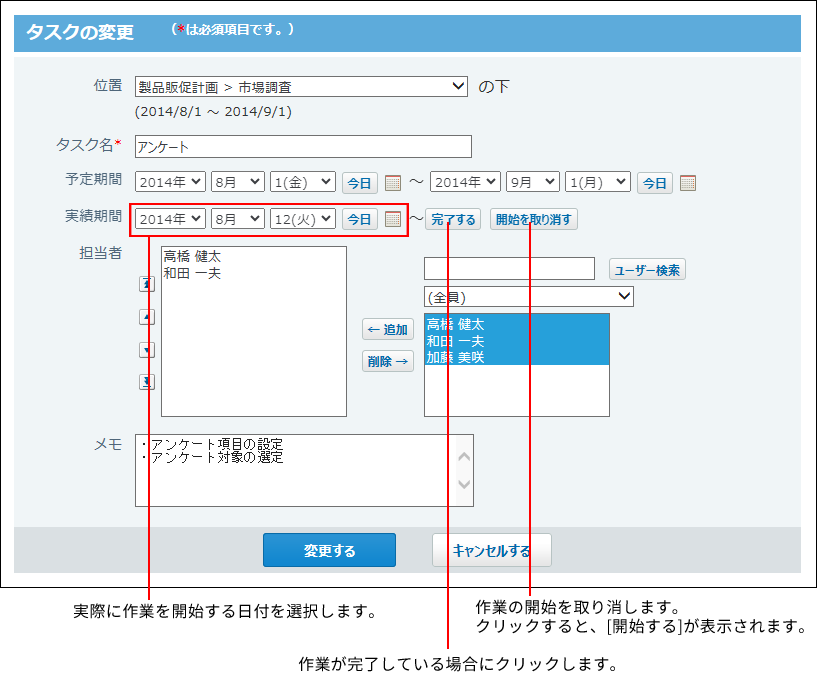Select 高橋 健太 in candidate list
The height and width of the screenshot is (682, 817).
(517, 324)
